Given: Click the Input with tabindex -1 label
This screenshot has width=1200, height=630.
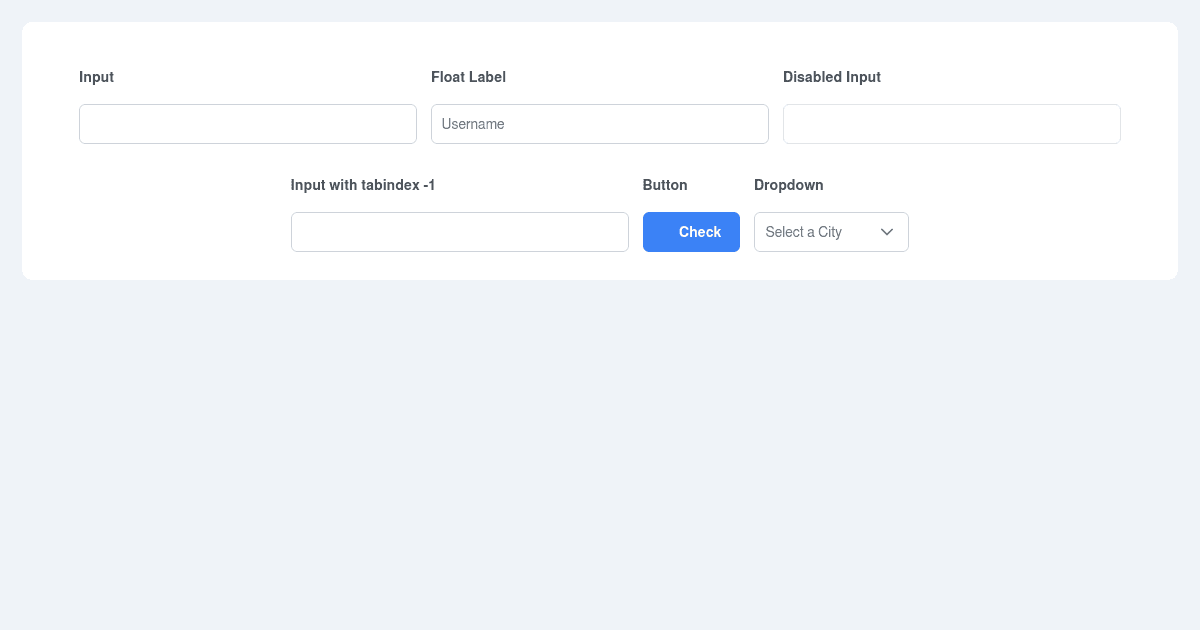Looking at the screenshot, I should click(x=362, y=185).
